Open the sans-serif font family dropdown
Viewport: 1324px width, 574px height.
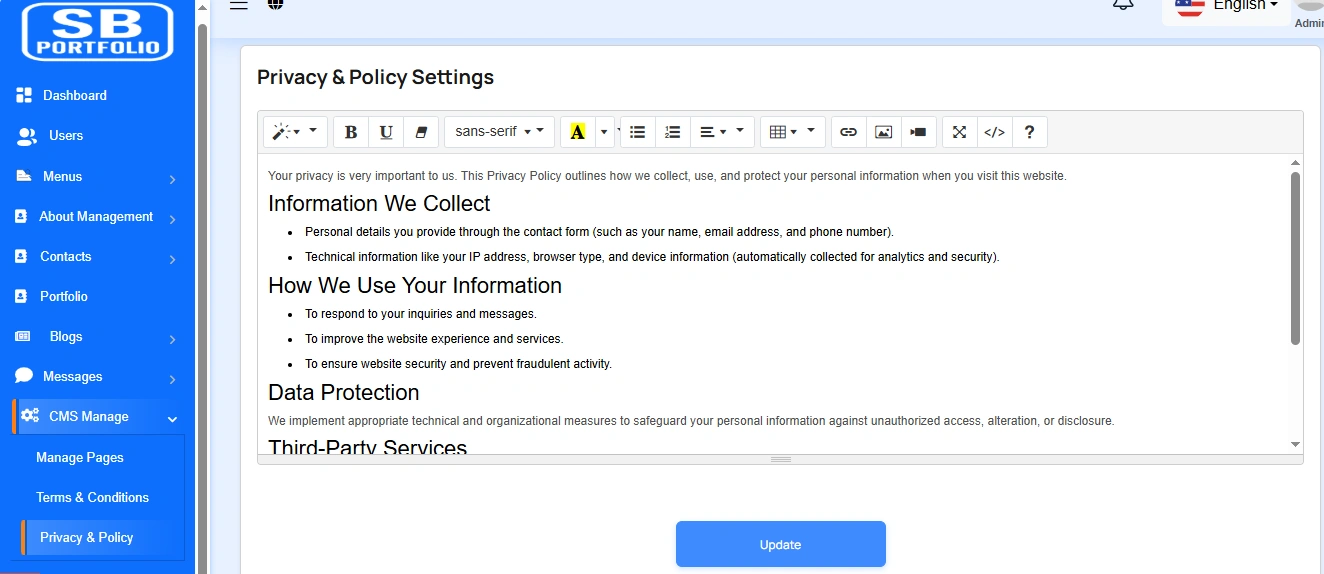point(499,132)
